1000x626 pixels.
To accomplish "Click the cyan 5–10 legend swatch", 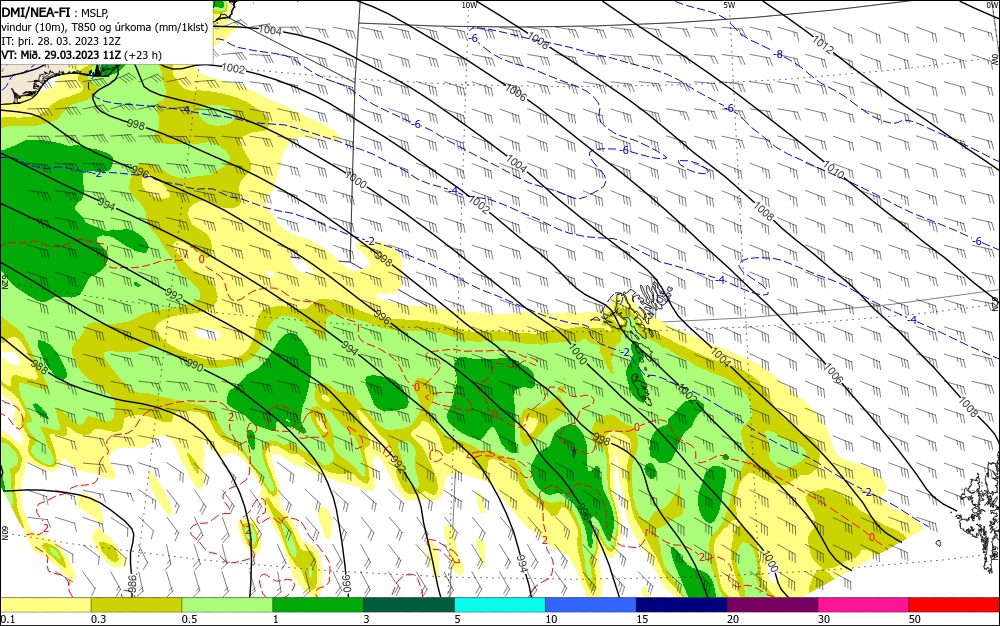I will coord(500,605).
